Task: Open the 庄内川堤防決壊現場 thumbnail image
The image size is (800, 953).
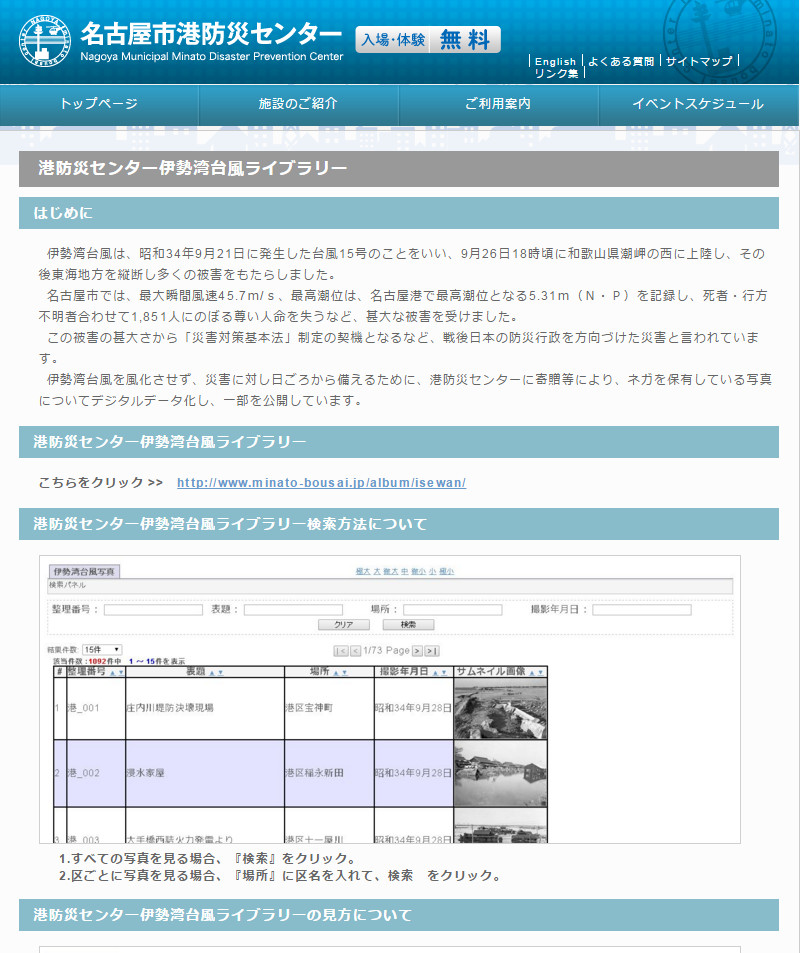Action: tap(500, 709)
